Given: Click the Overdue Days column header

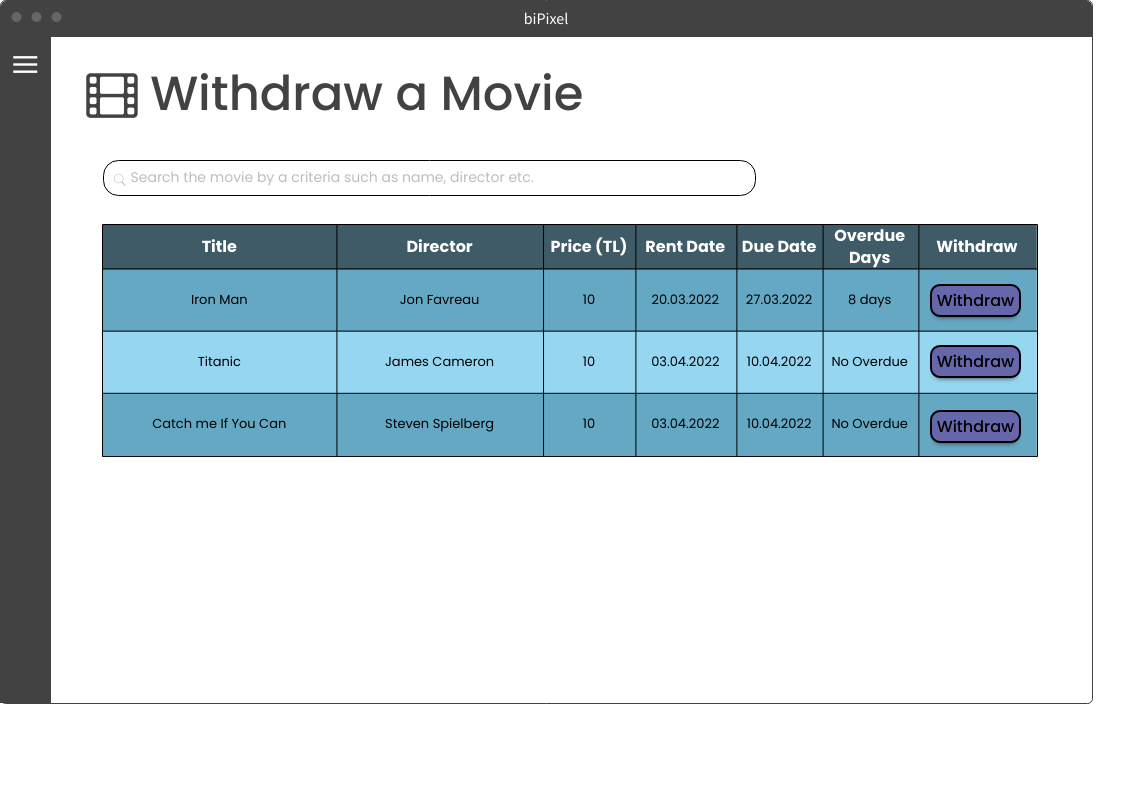Looking at the screenshot, I should pos(871,247).
